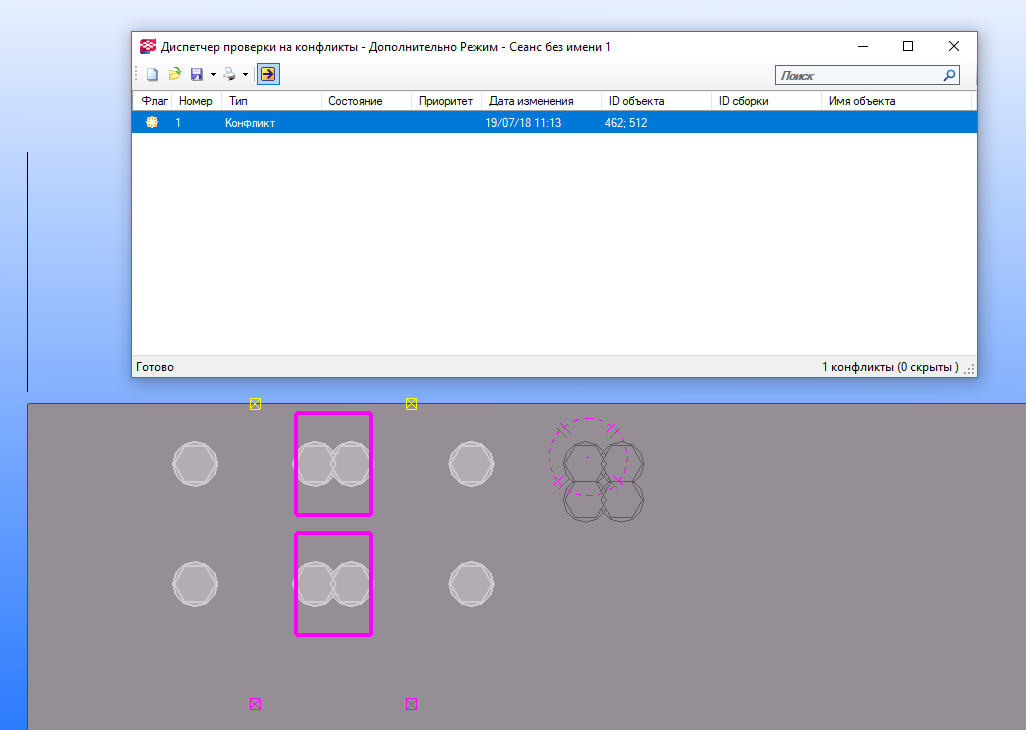Open a saved session with folder icon
The width and height of the screenshot is (1026, 730).
[175, 75]
